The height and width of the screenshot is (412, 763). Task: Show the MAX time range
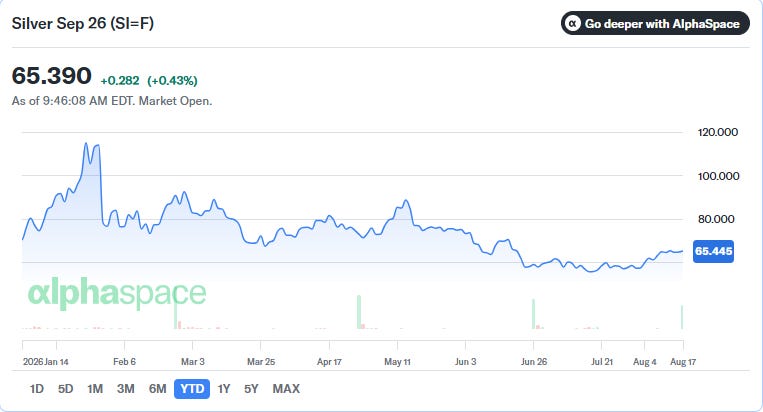click(x=286, y=389)
